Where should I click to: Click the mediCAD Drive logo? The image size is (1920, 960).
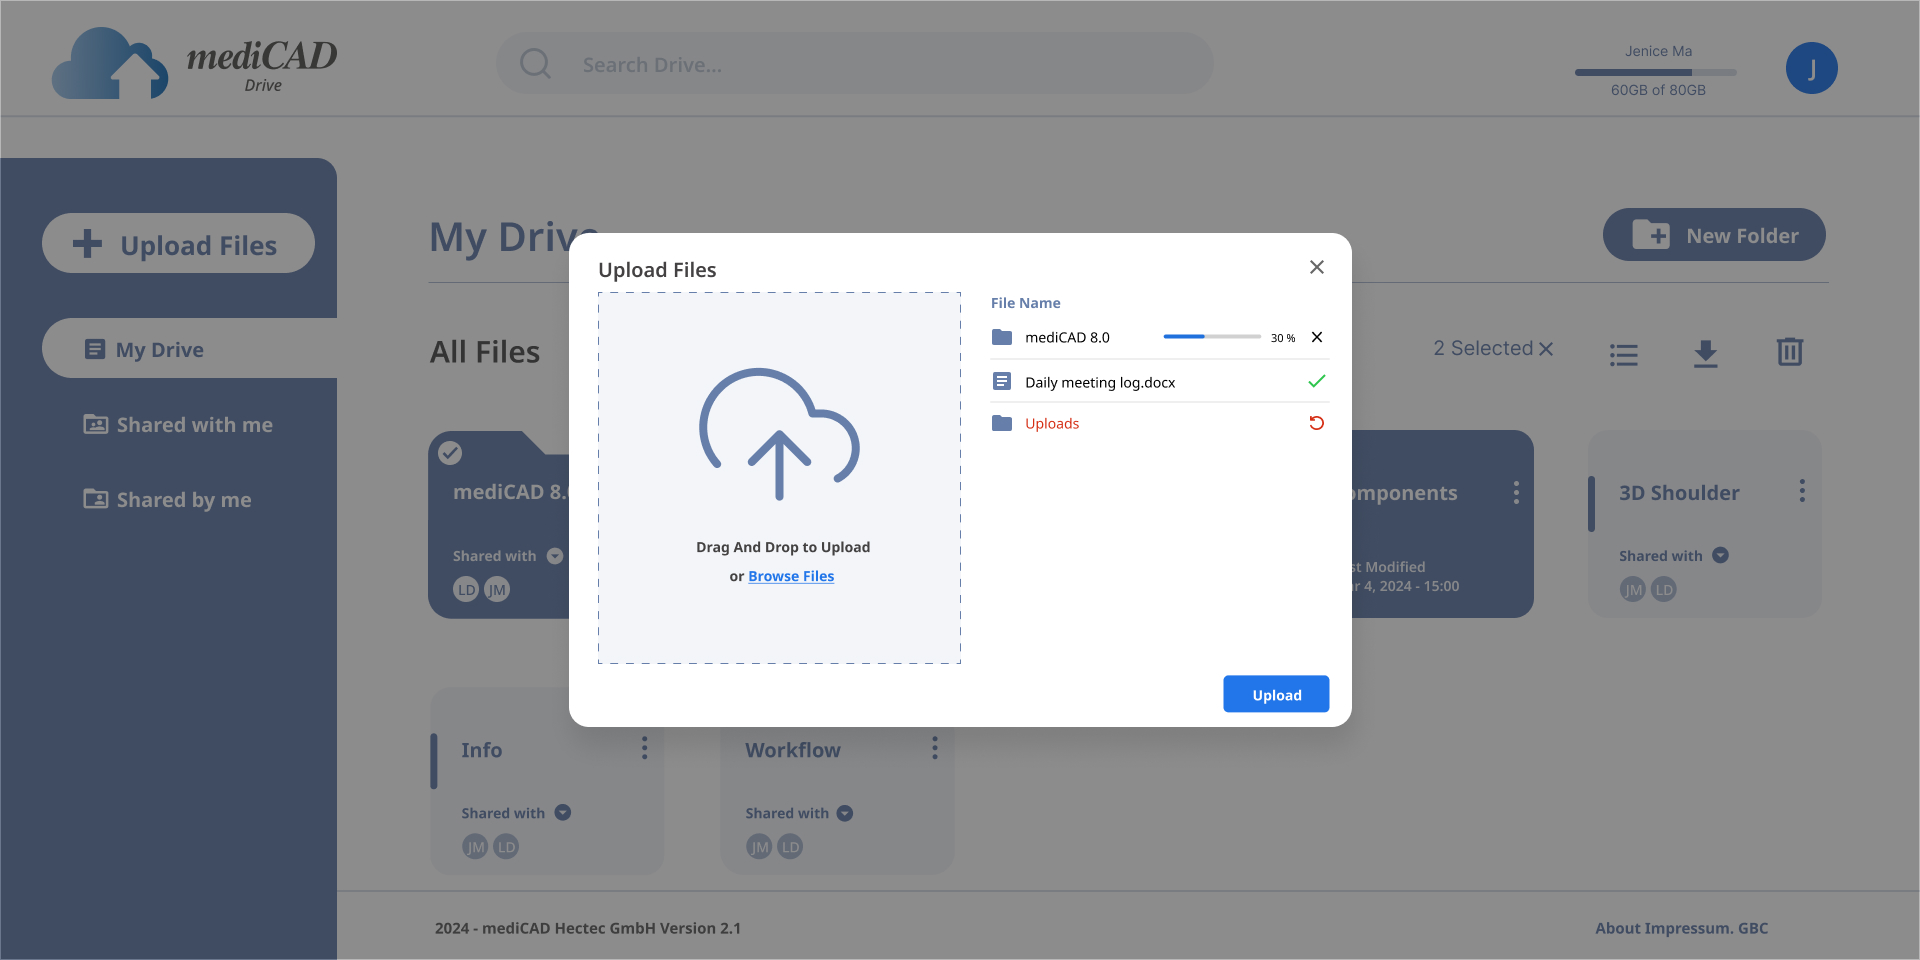tap(195, 63)
